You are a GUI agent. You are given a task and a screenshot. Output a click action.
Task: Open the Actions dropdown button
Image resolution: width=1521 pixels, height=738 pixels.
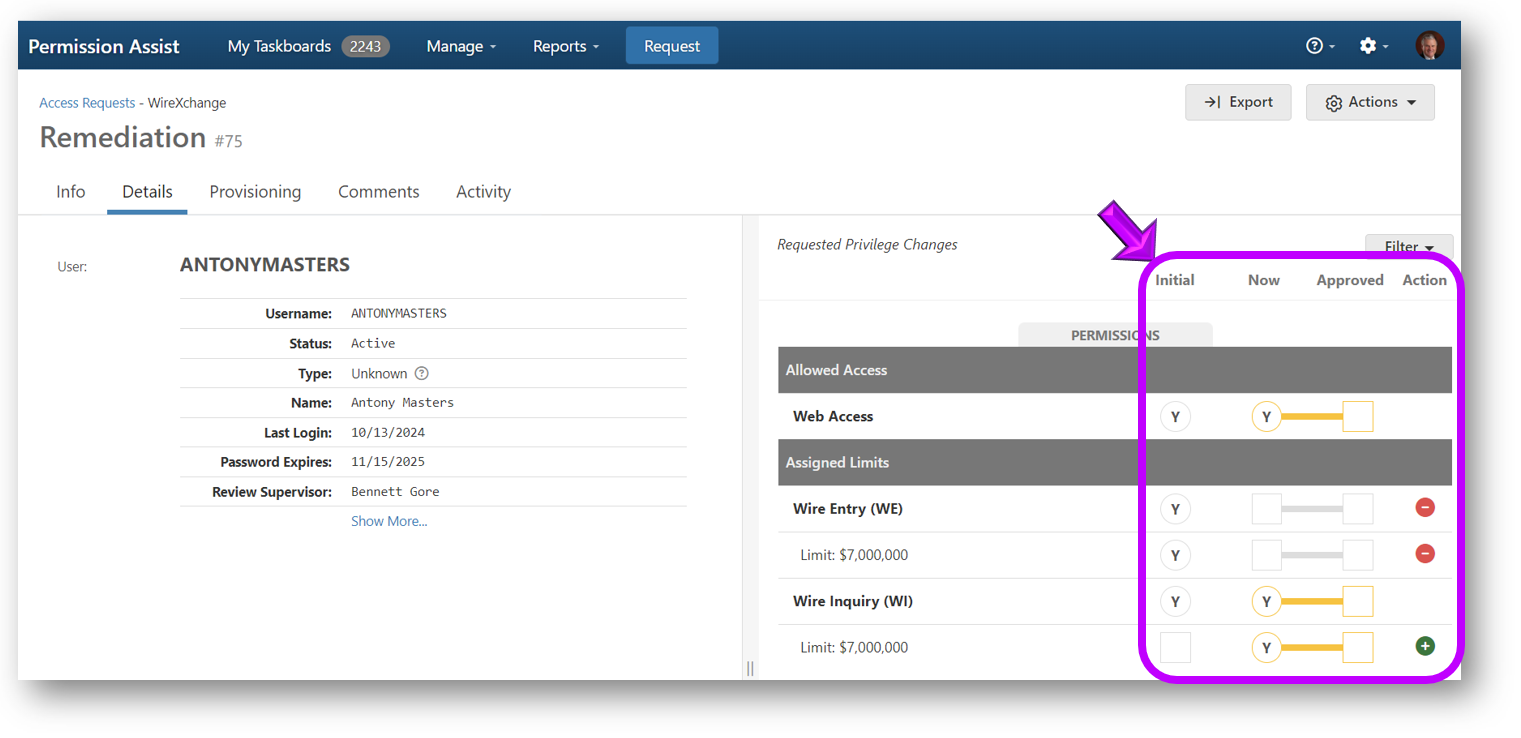(1370, 102)
